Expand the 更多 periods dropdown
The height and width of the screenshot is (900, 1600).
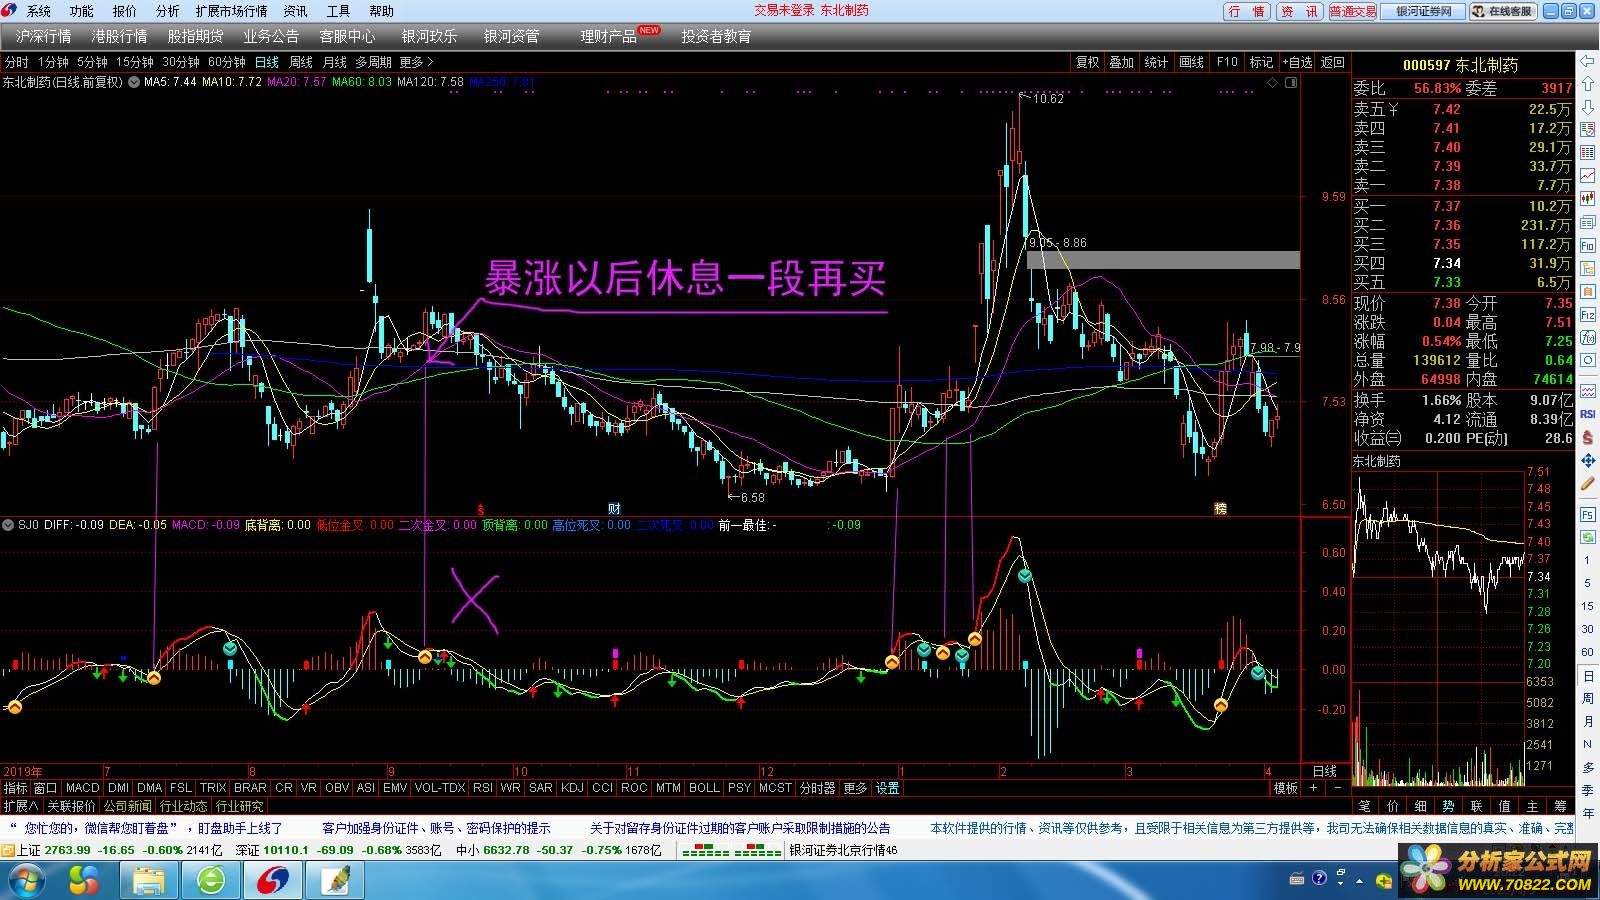(416, 62)
